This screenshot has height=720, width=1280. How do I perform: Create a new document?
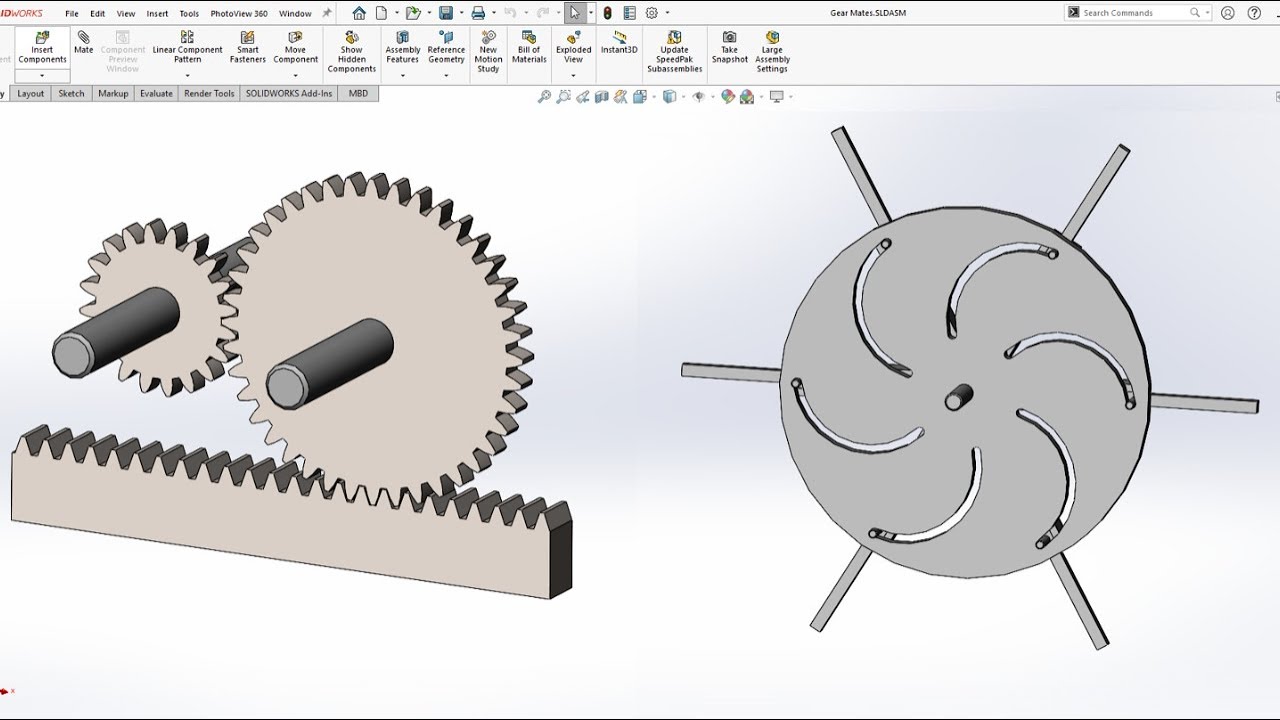coord(381,13)
